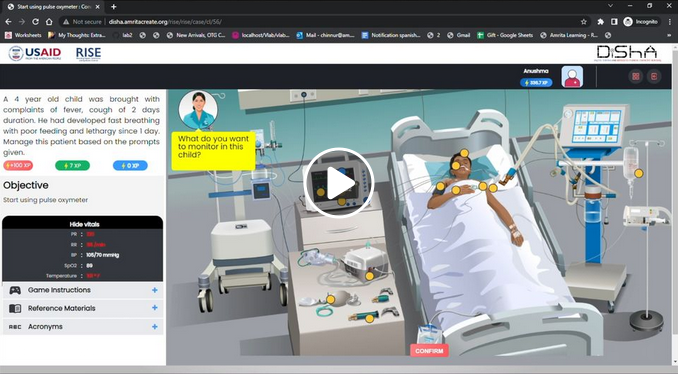Open Chrome's three-dot menu
This screenshot has height=376, width=678.
670,22
